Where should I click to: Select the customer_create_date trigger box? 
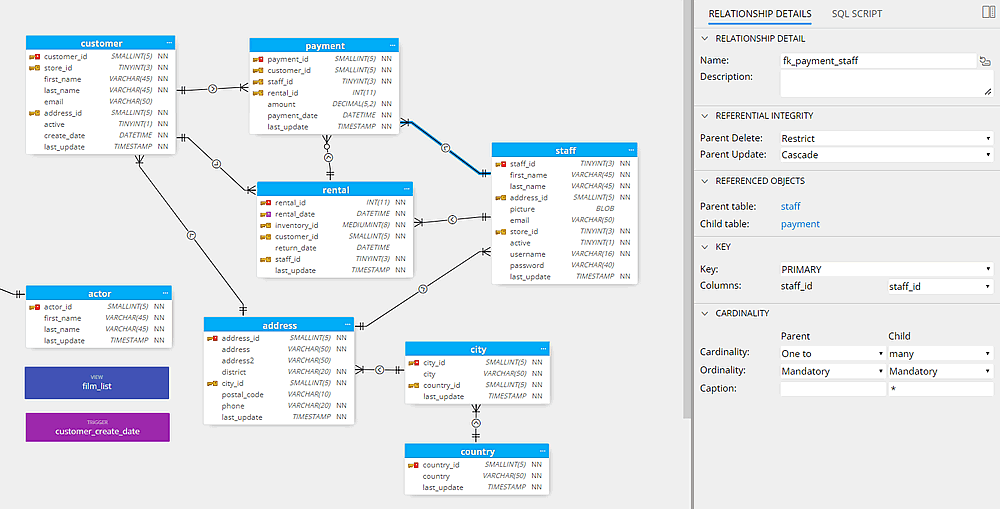pos(98,427)
